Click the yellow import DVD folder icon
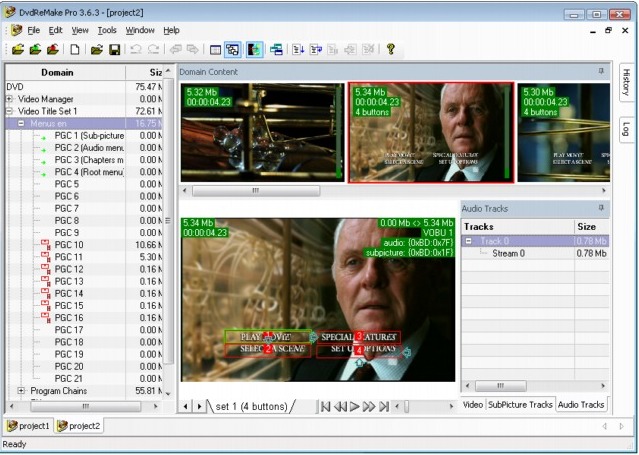Image resolution: width=639 pixels, height=455 pixels. [x=18, y=50]
